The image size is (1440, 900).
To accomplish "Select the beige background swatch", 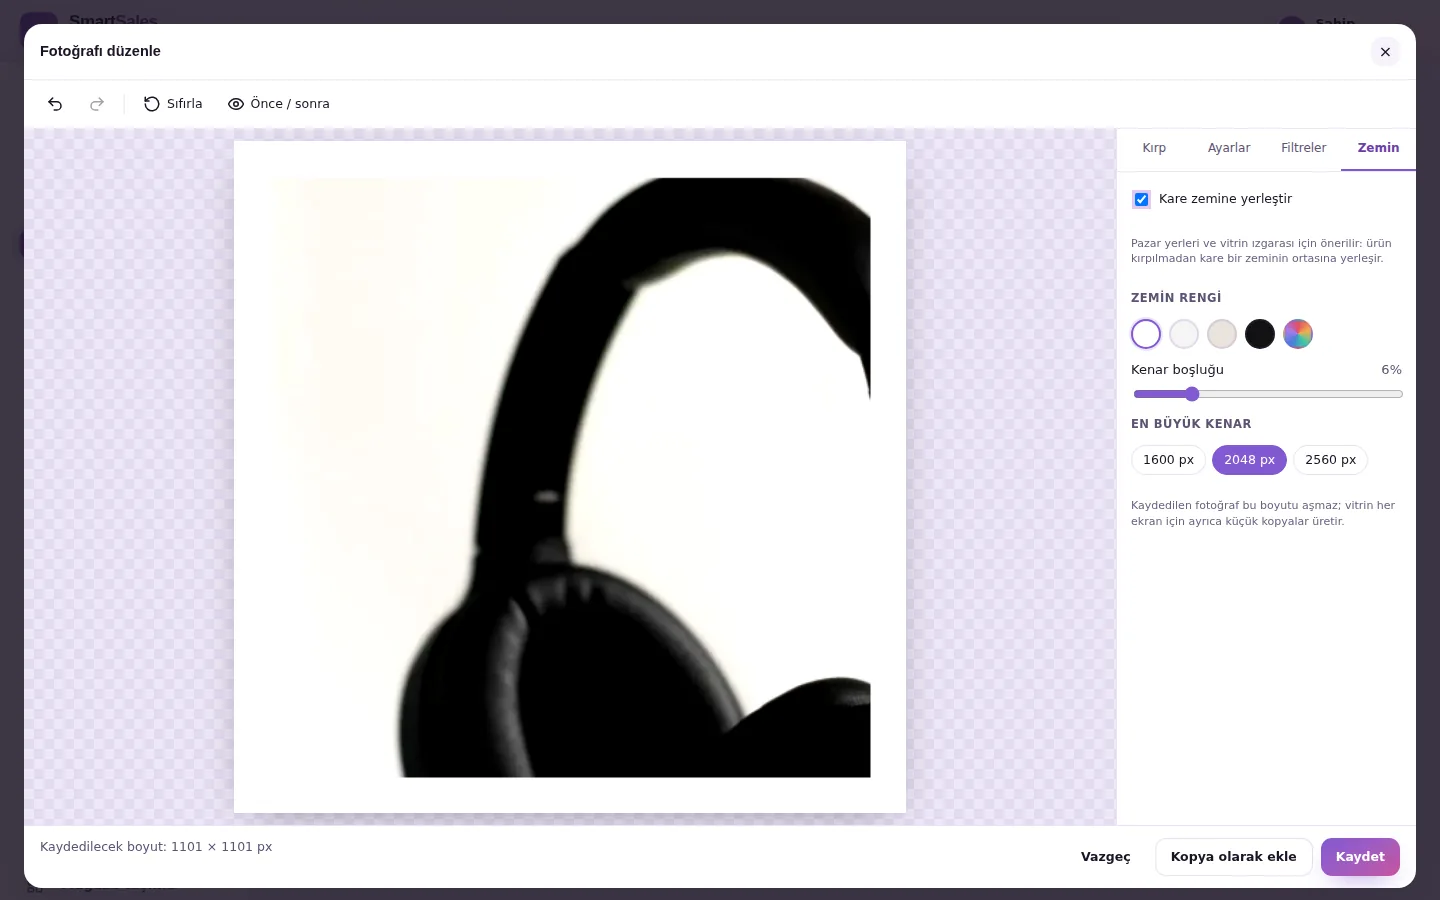I will (x=1222, y=334).
